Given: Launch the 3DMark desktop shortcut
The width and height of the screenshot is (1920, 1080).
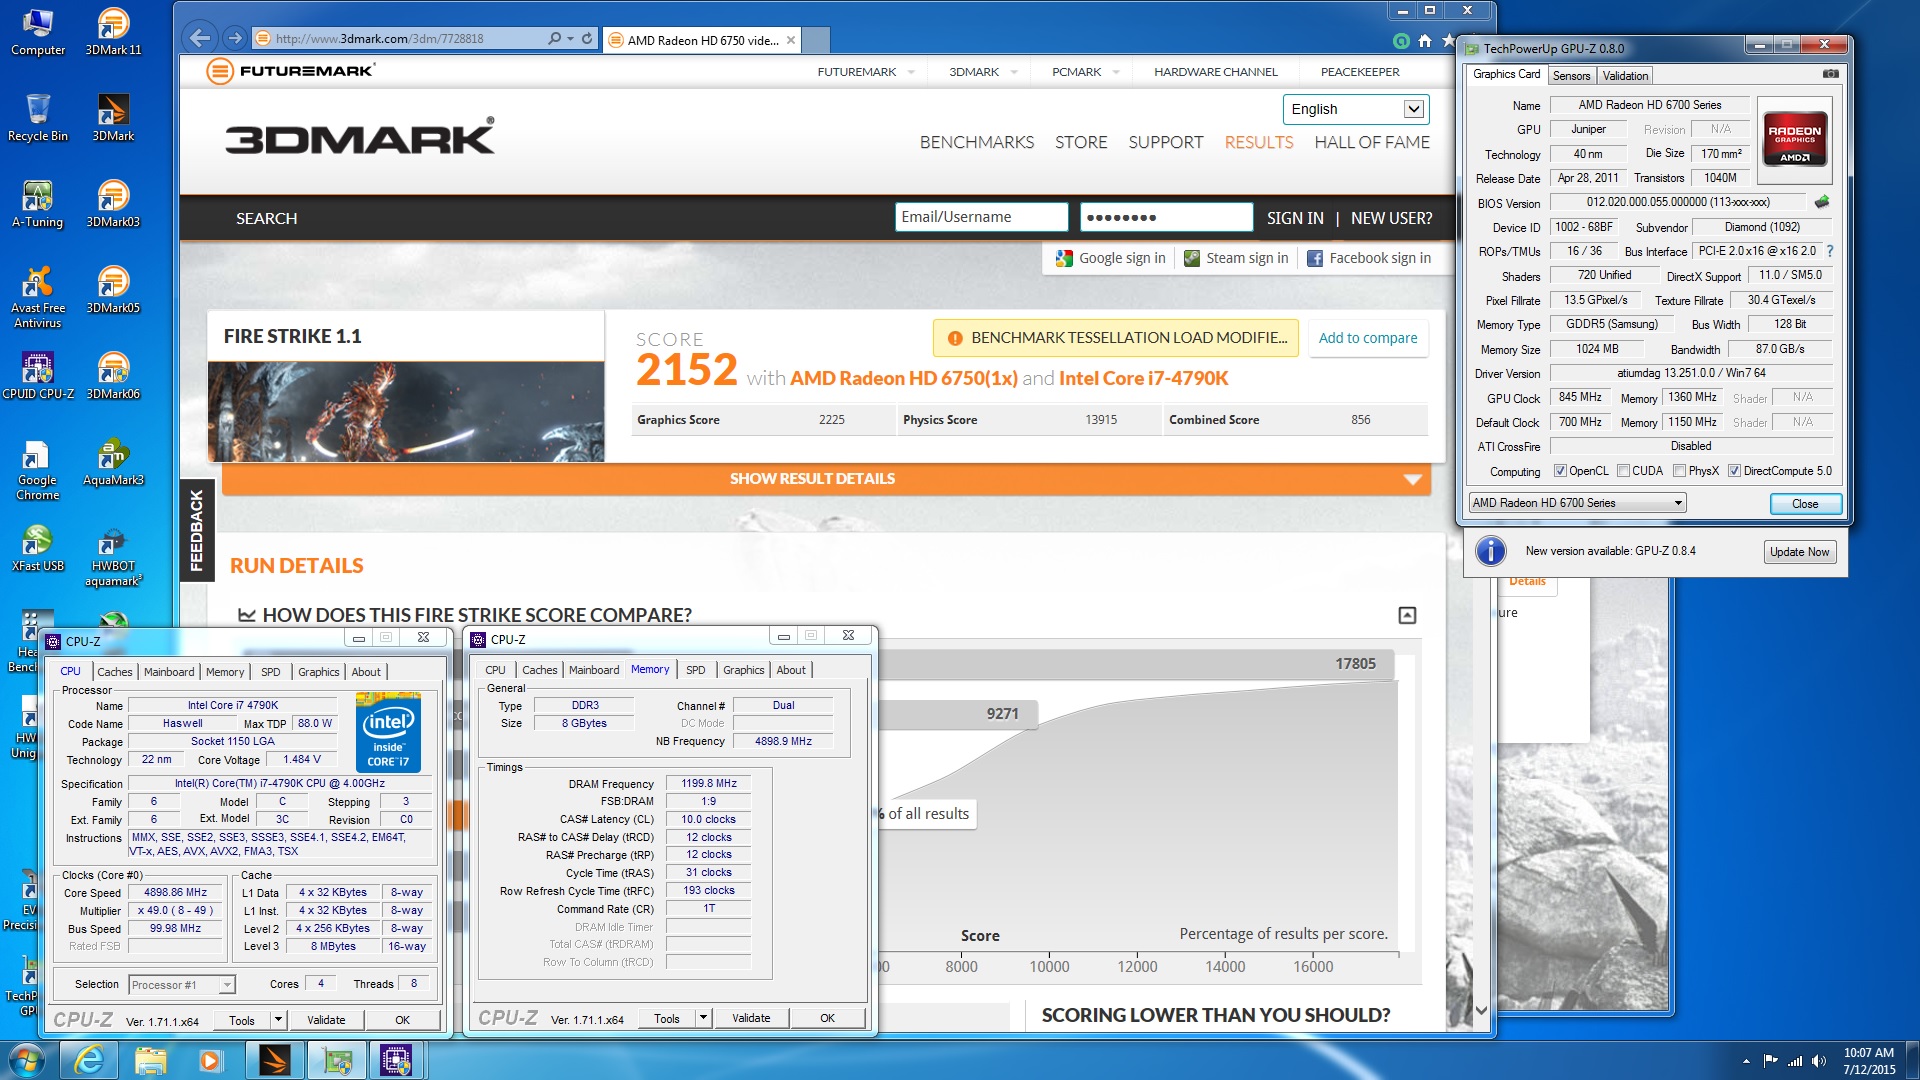Looking at the screenshot, I should click(113, 117).
